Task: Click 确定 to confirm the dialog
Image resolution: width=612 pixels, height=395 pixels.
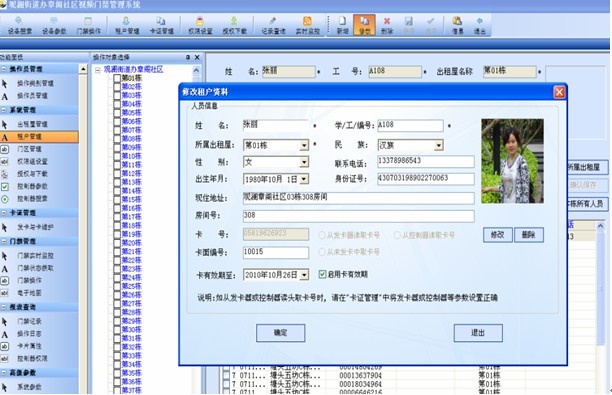Action: [280, 333]
